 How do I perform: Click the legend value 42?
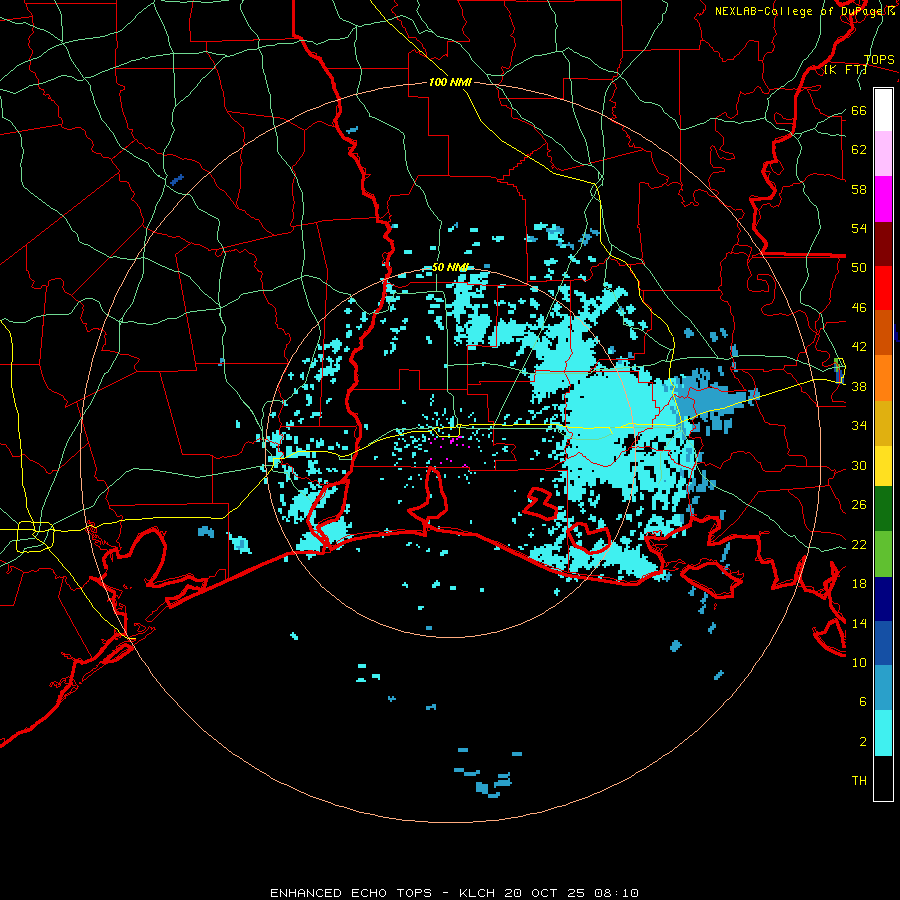(x=859, y=346)
